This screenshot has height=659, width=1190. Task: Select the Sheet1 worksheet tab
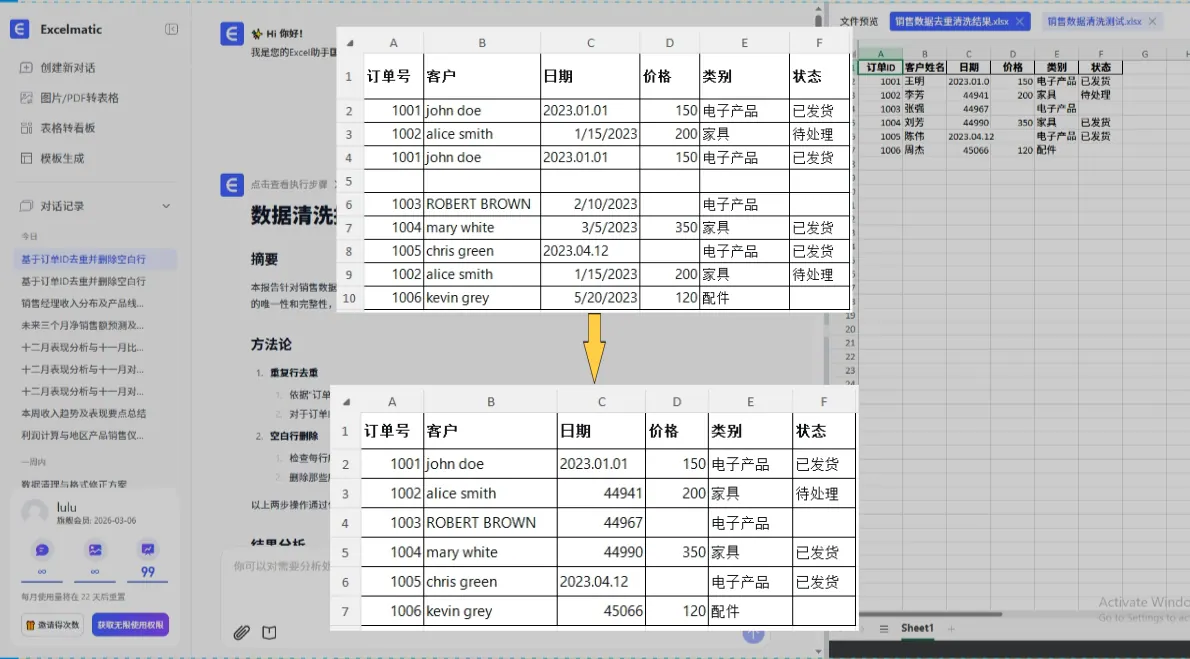[917, 628]
